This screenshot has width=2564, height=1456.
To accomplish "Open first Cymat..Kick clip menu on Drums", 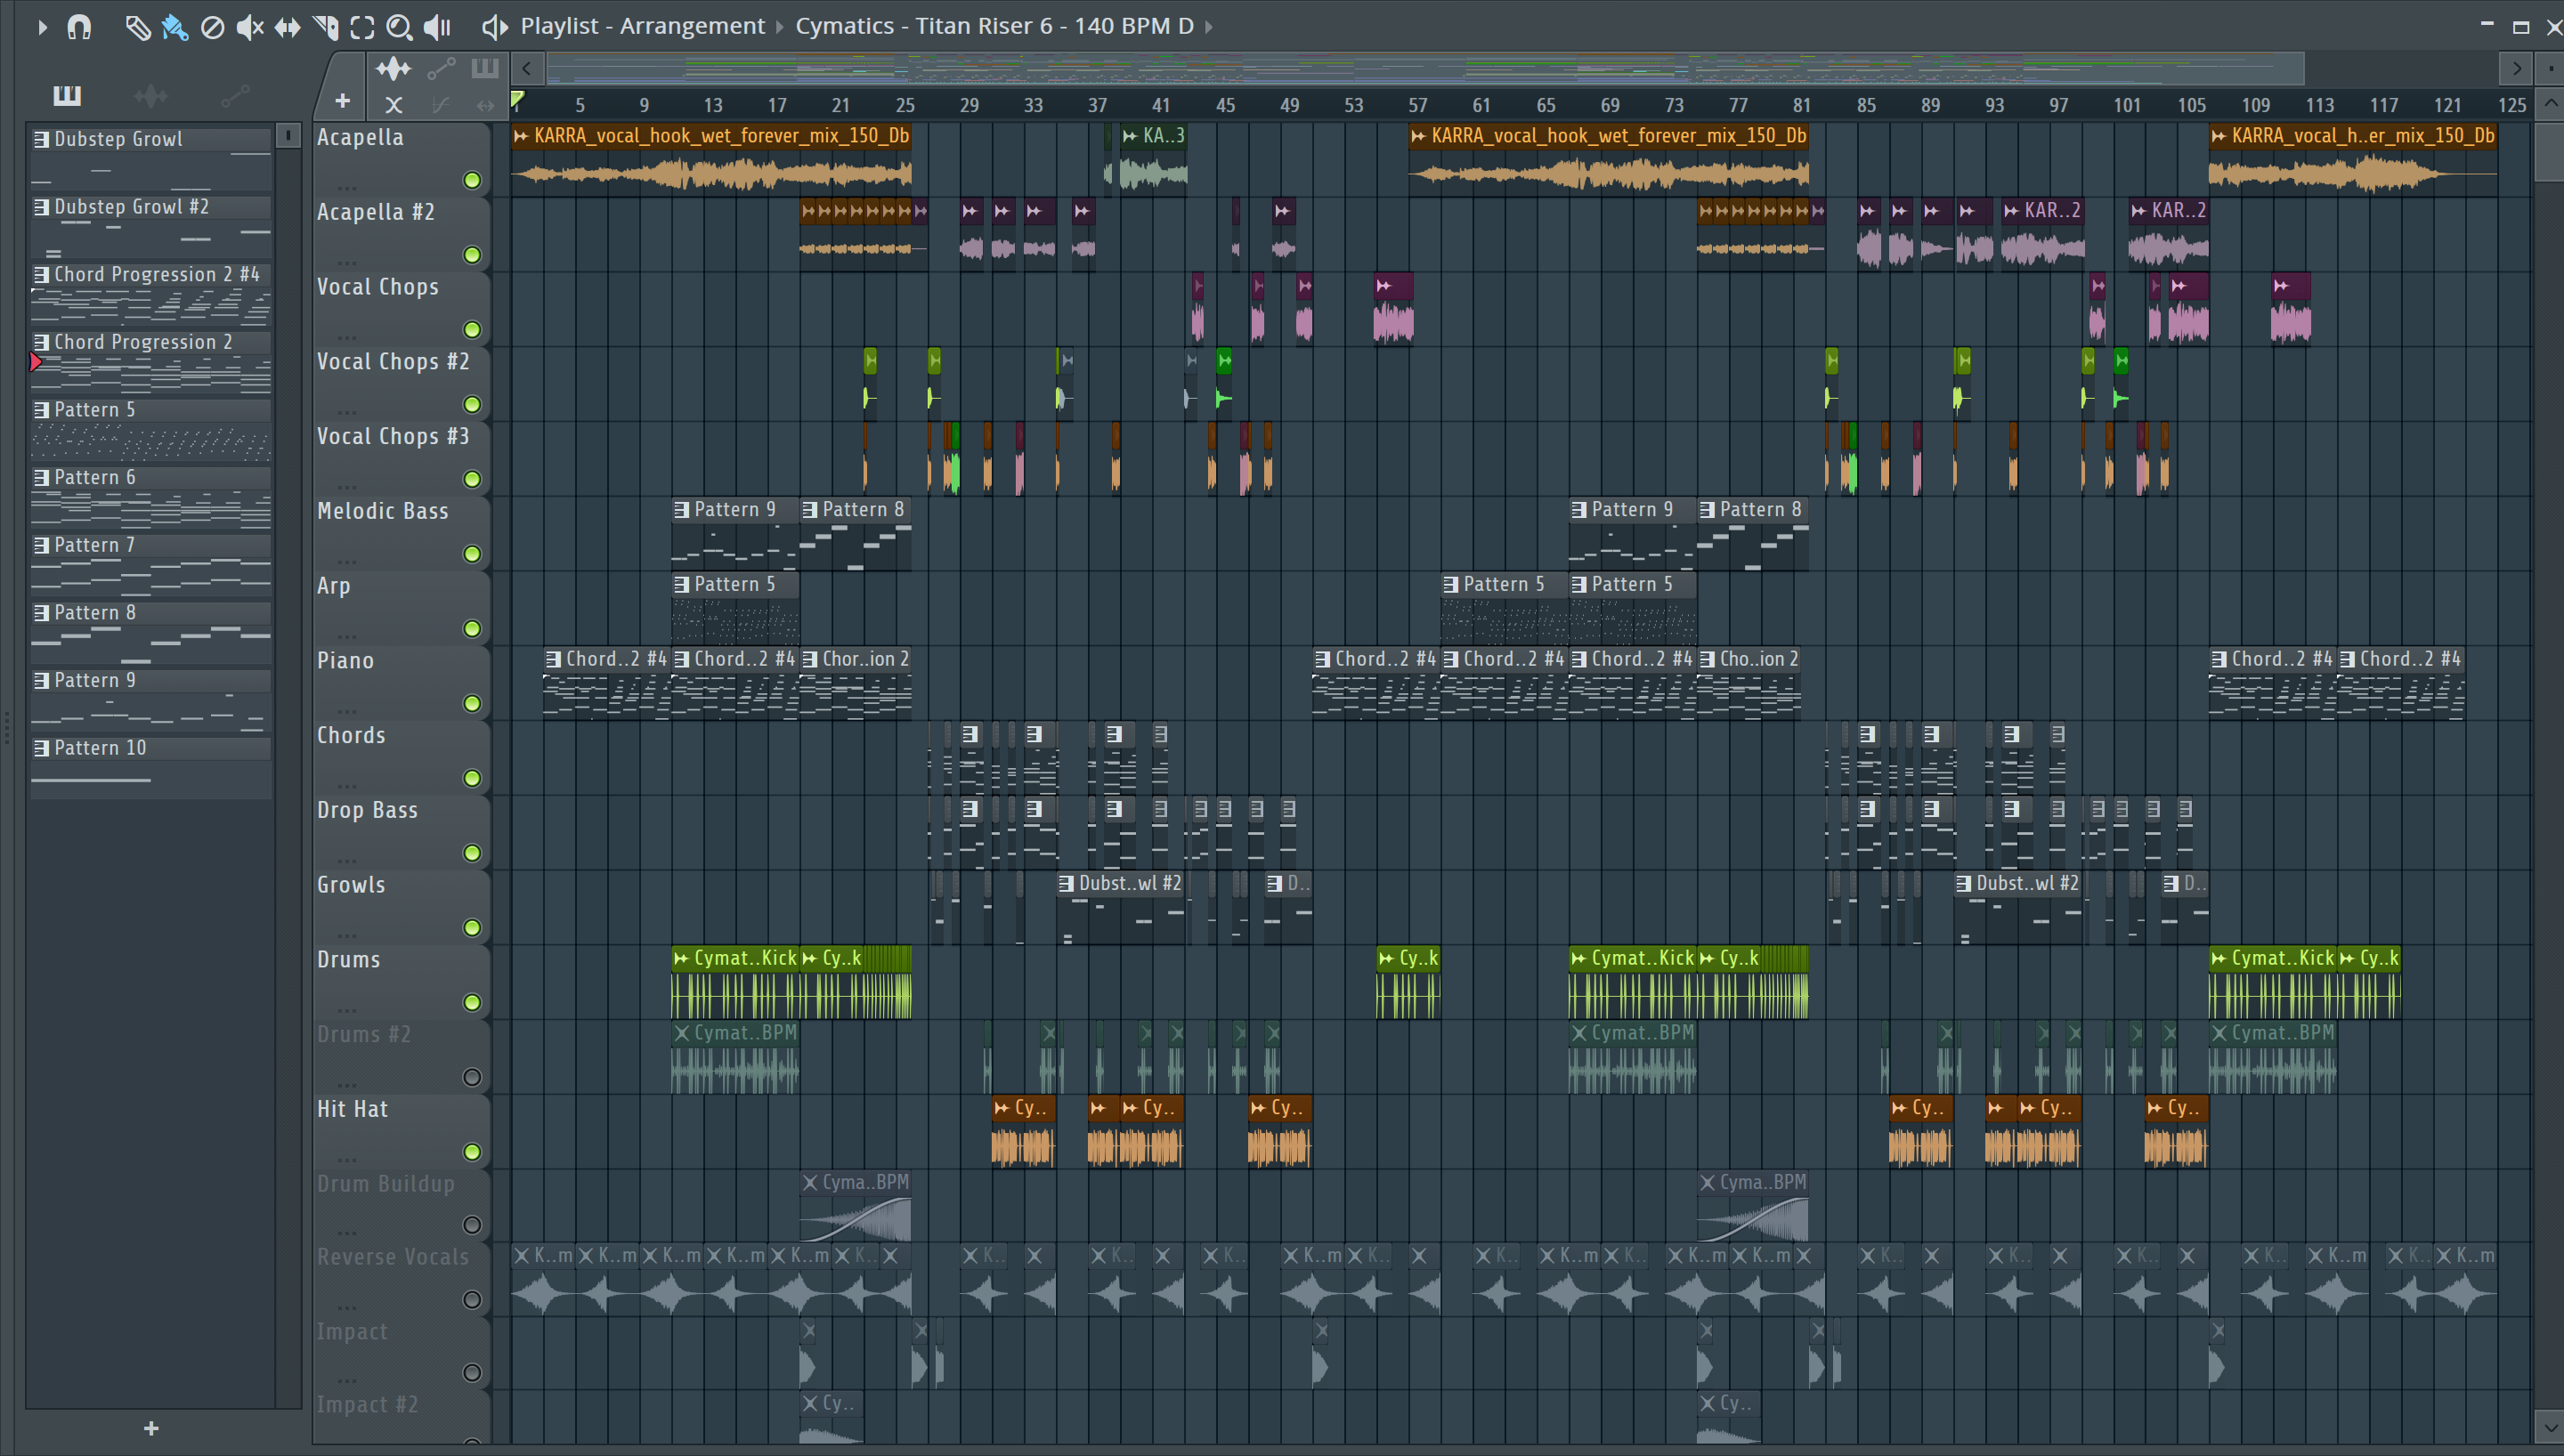I will (x=681, y=959).
